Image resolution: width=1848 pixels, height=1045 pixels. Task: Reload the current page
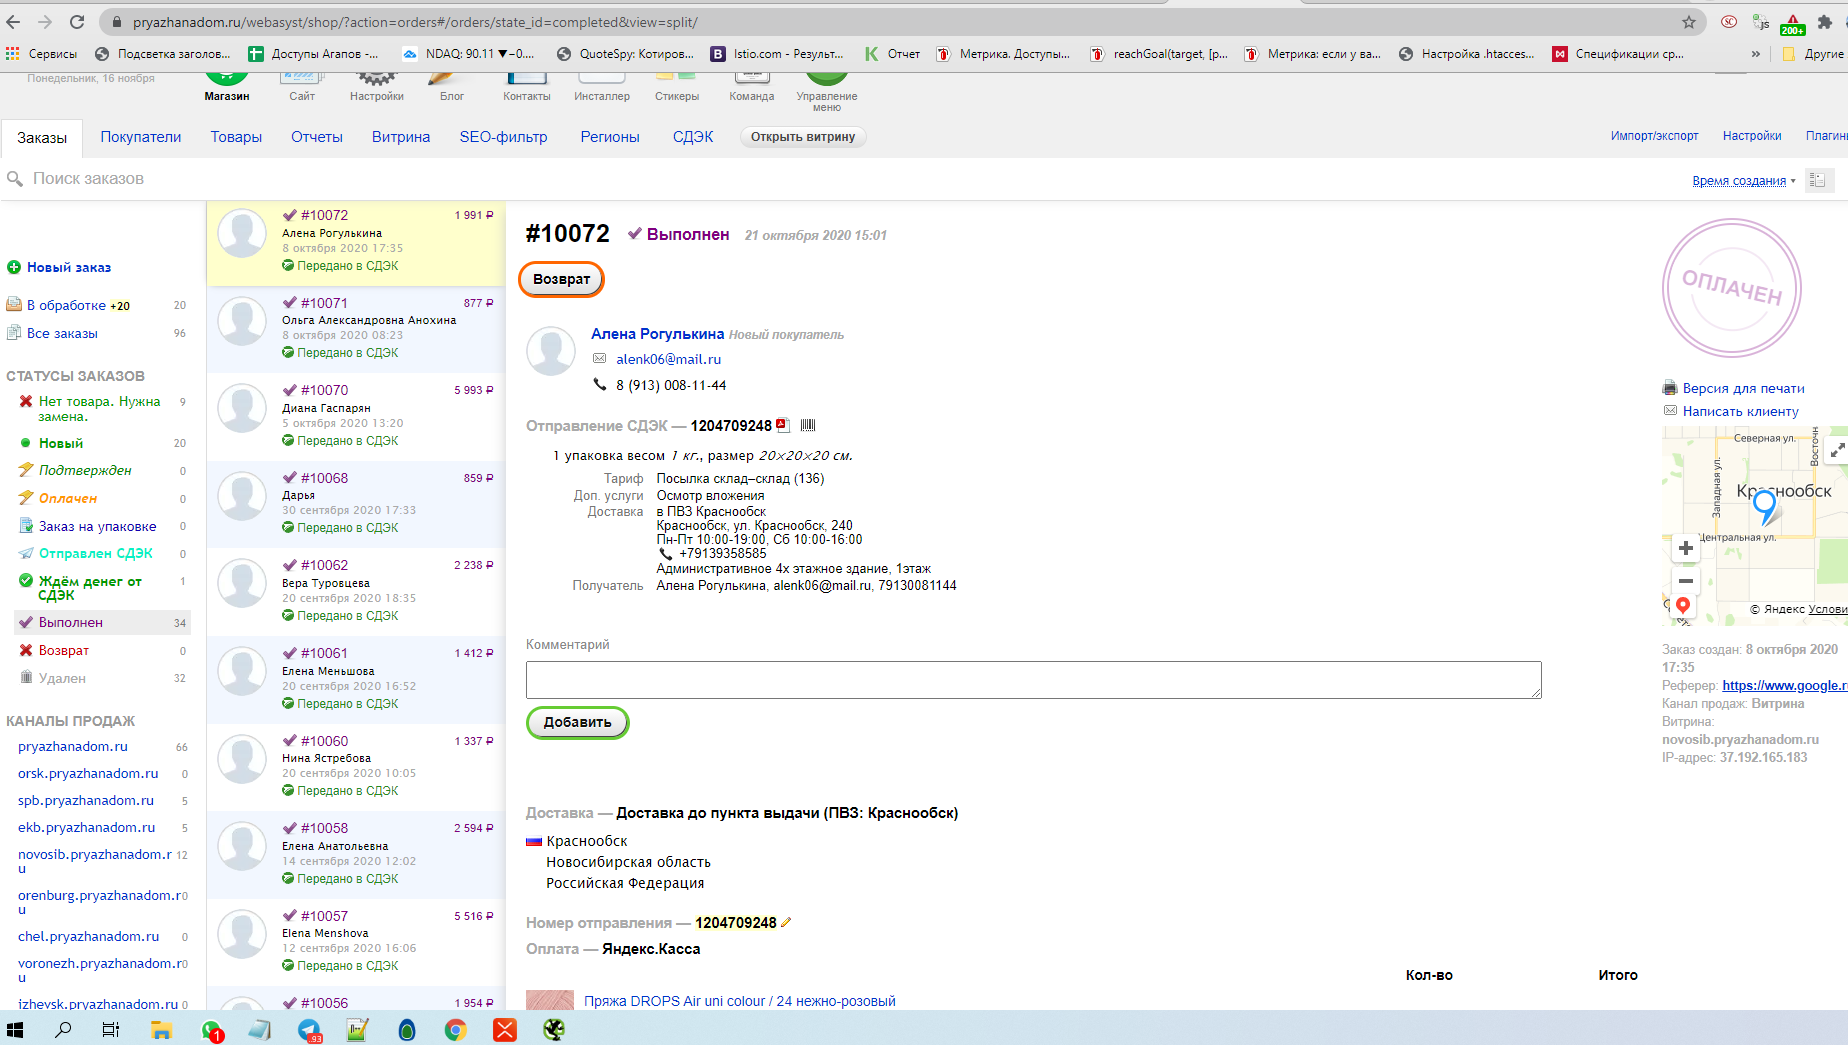pos(77,22)
